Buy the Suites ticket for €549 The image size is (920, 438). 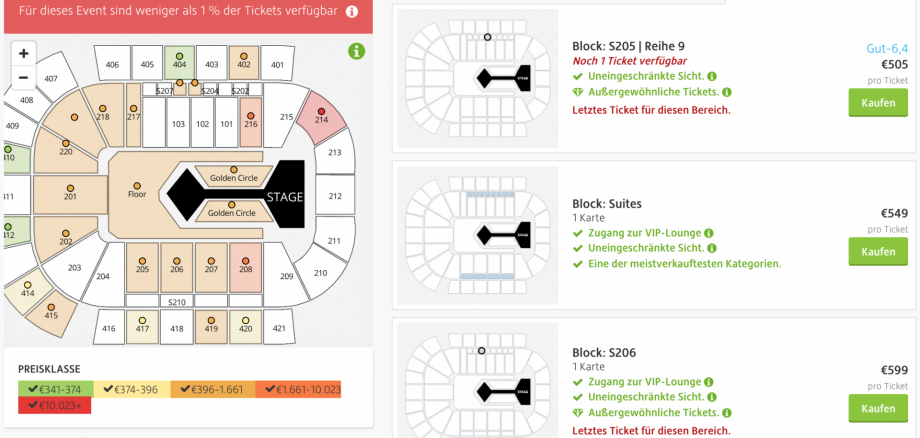[878, 252]
